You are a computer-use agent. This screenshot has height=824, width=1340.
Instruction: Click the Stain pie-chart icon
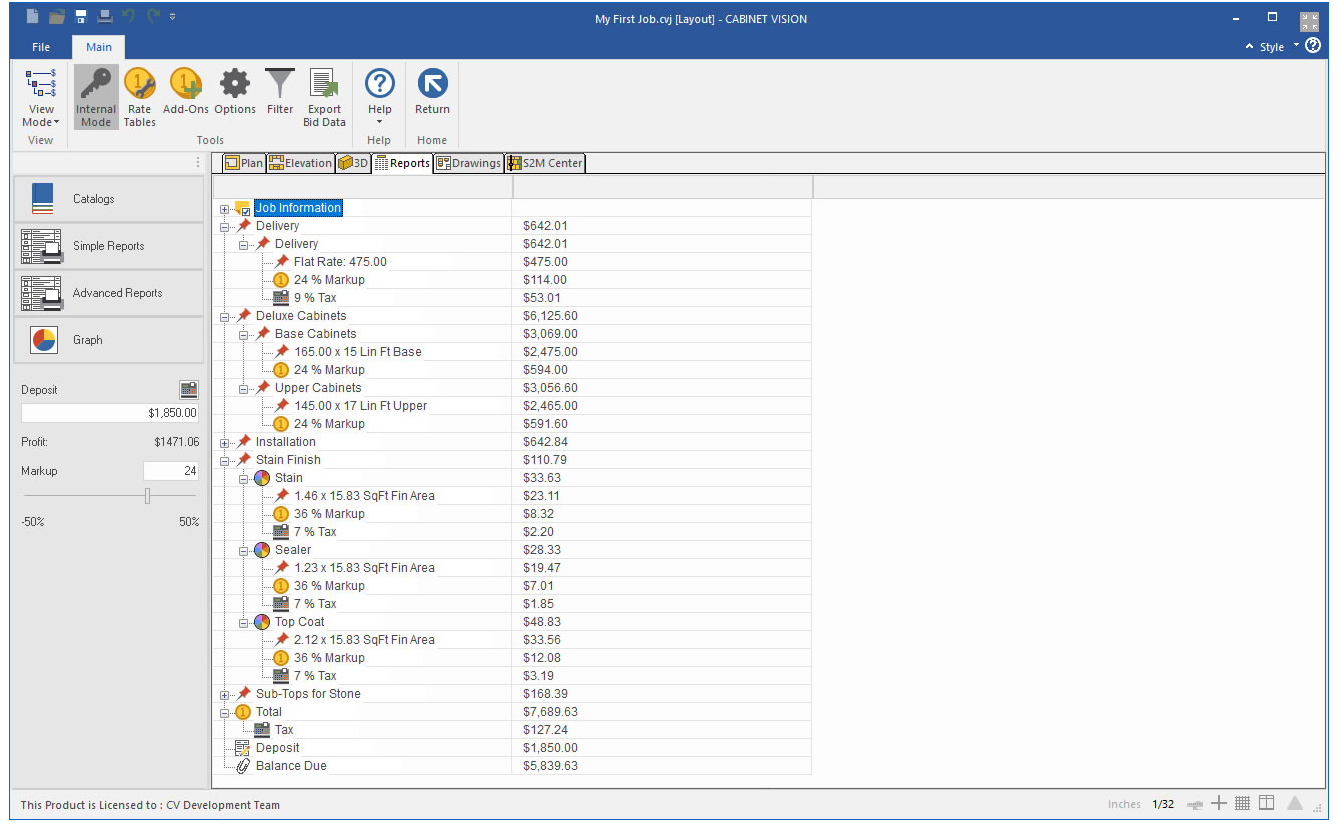click(x=262, y=478)
